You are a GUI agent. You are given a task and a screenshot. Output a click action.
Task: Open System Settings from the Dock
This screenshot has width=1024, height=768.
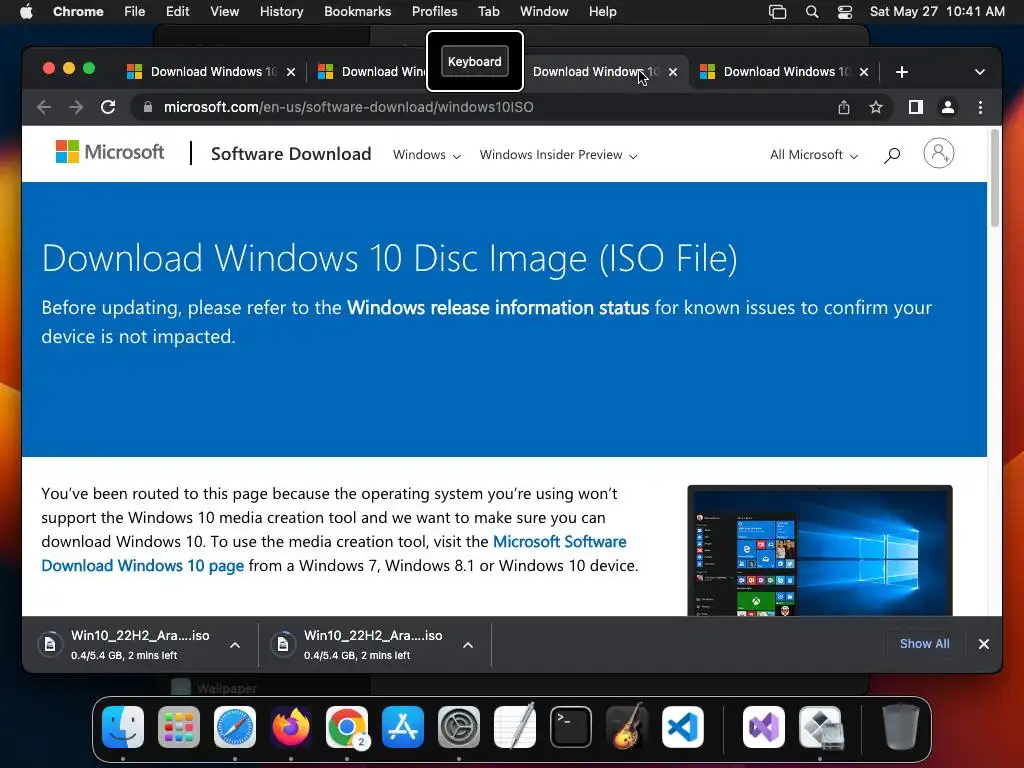(x=459, y=727)
